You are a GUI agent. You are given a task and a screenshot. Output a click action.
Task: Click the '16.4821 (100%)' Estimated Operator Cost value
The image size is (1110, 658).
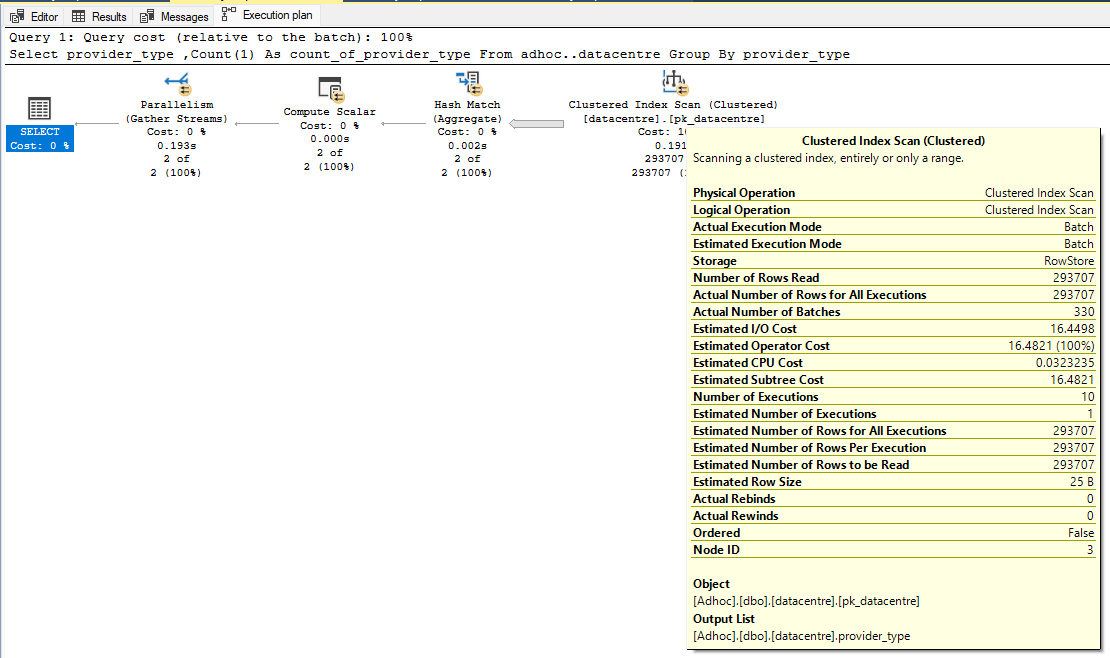tap(1051, 346)
